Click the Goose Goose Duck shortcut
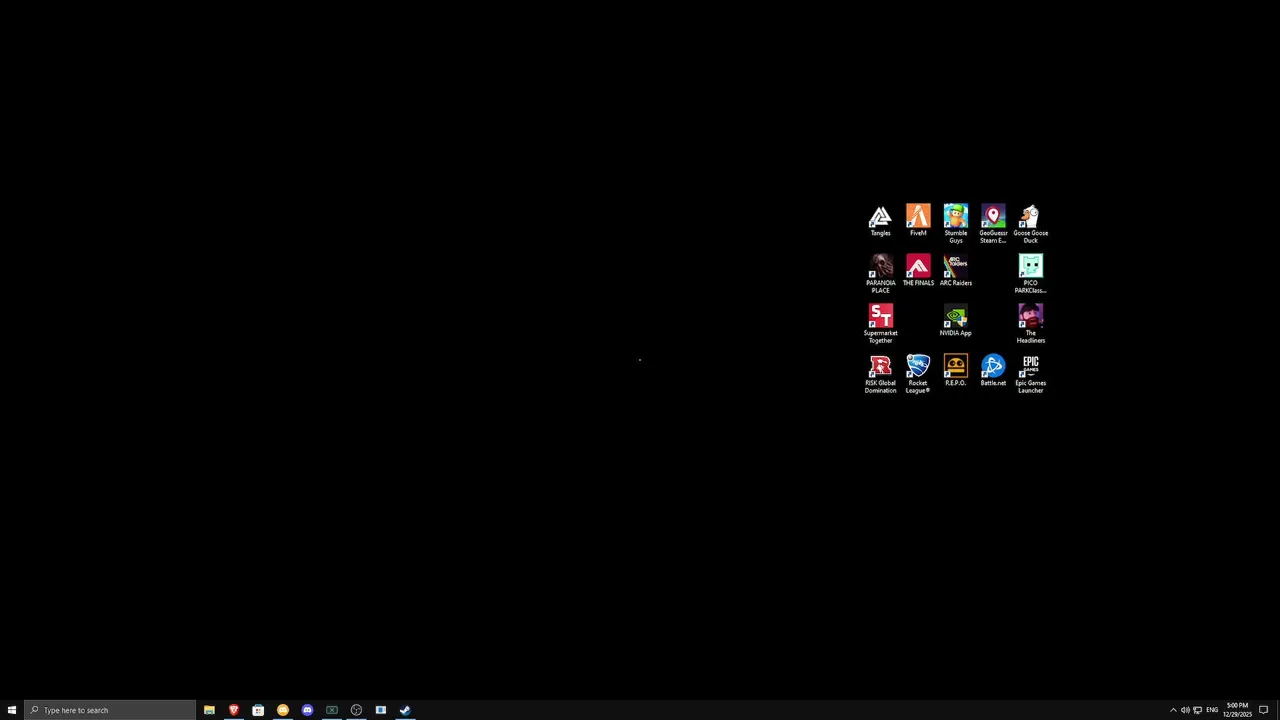This screenshot has height=720, width=1280. click(x=1031, y=225)
